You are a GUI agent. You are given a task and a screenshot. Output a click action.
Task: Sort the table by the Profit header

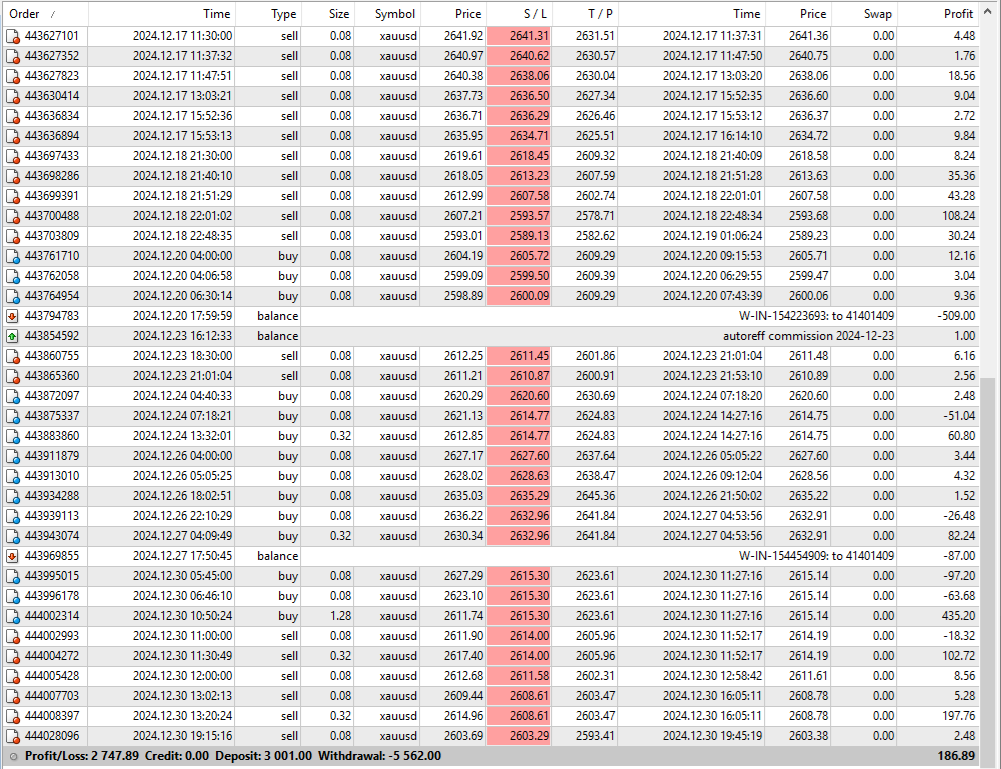pos(958,14)
